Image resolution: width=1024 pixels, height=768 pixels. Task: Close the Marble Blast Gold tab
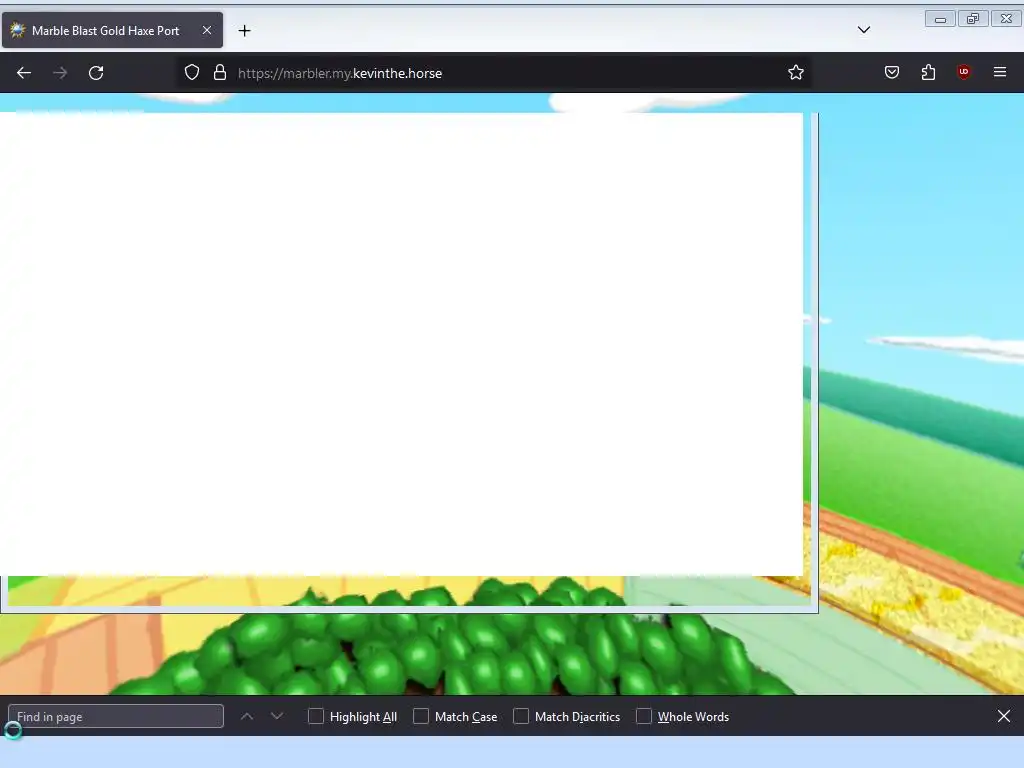[x=207, y=30]
